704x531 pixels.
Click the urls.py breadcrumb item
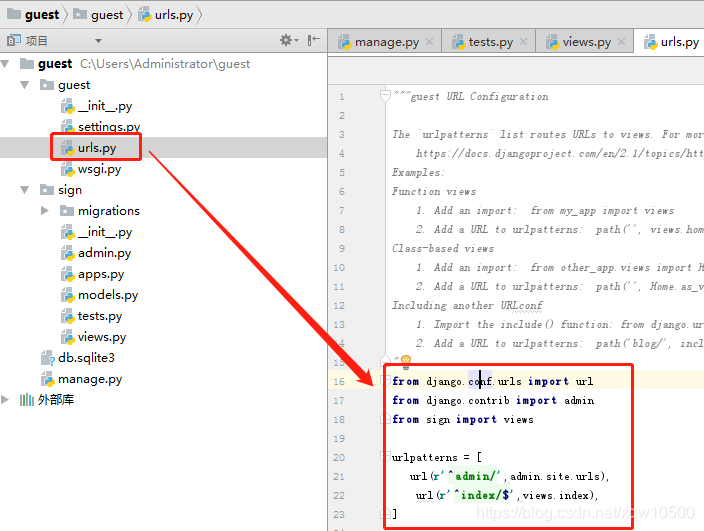[166, 15]
